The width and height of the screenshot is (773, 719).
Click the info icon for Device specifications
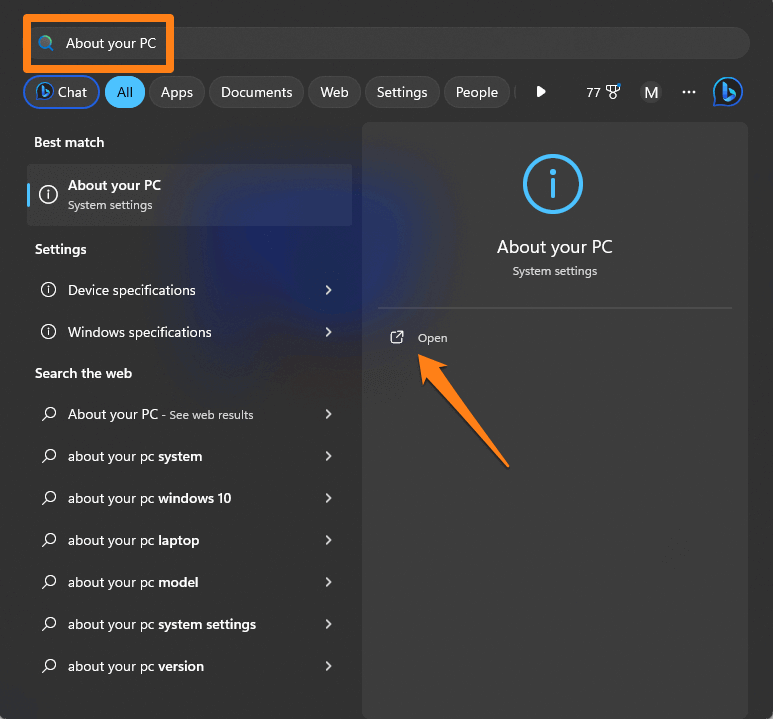click(x=48, y=290)
